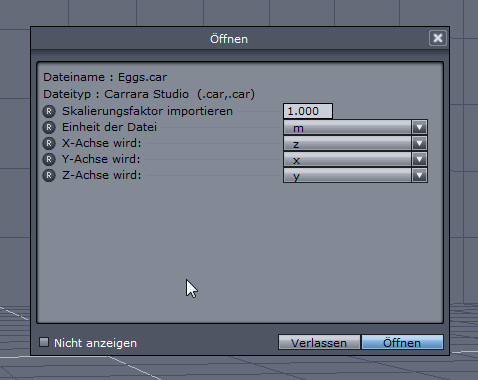478x380 pixels.
Task: Click the Nicht anzeigen label text
Action: pos(95,343)
